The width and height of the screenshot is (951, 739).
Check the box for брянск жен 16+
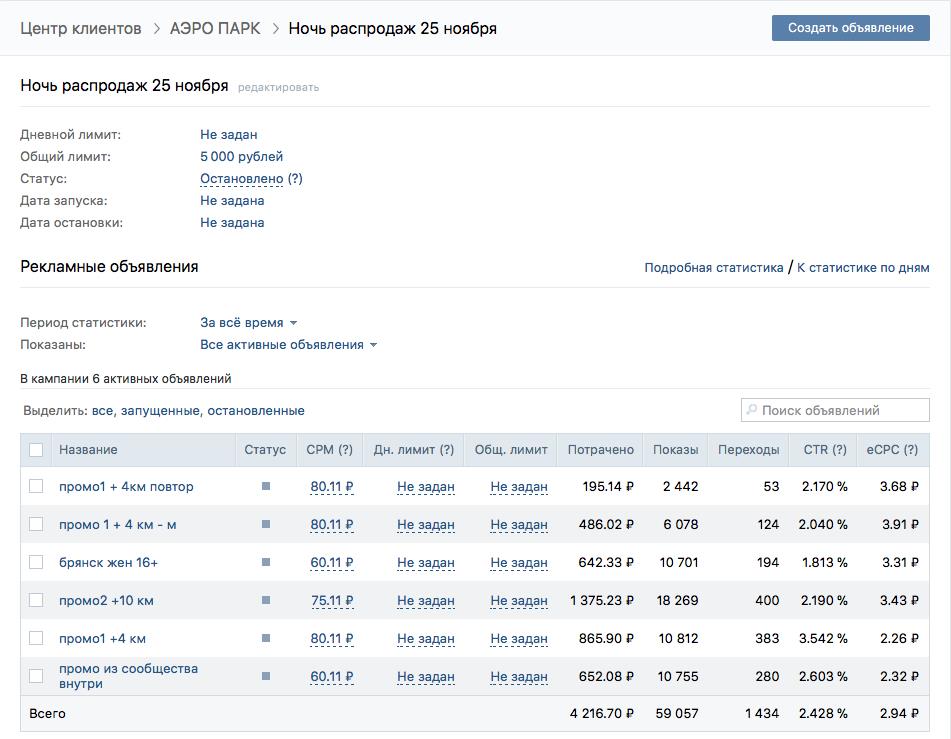(36, 562)
